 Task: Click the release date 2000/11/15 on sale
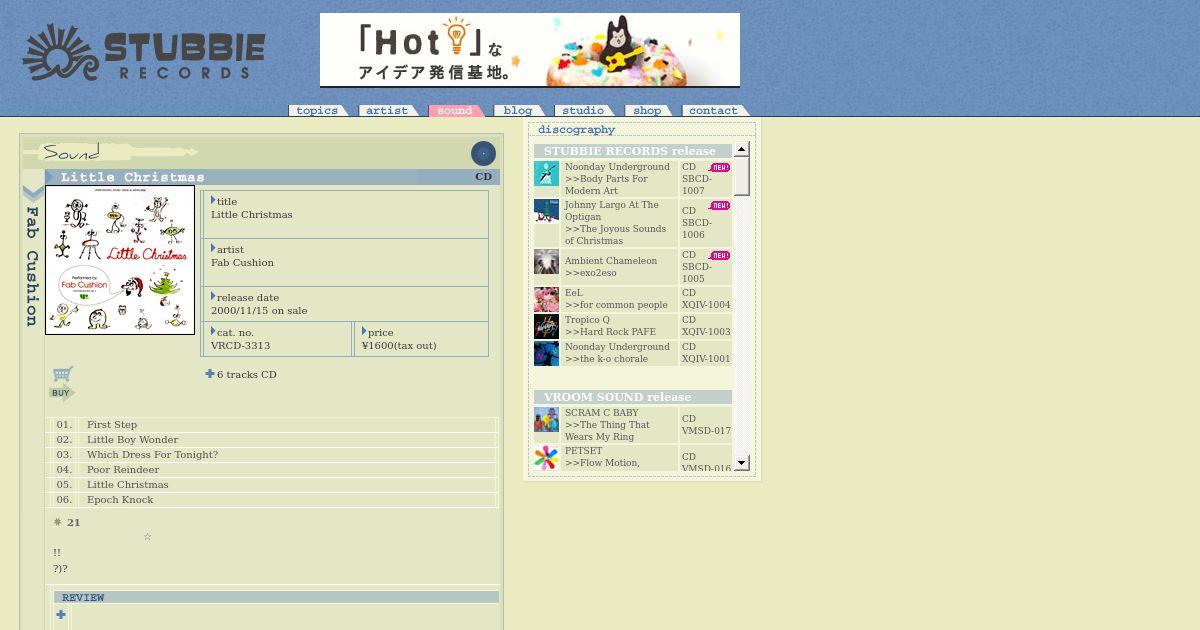click(259, 311)
